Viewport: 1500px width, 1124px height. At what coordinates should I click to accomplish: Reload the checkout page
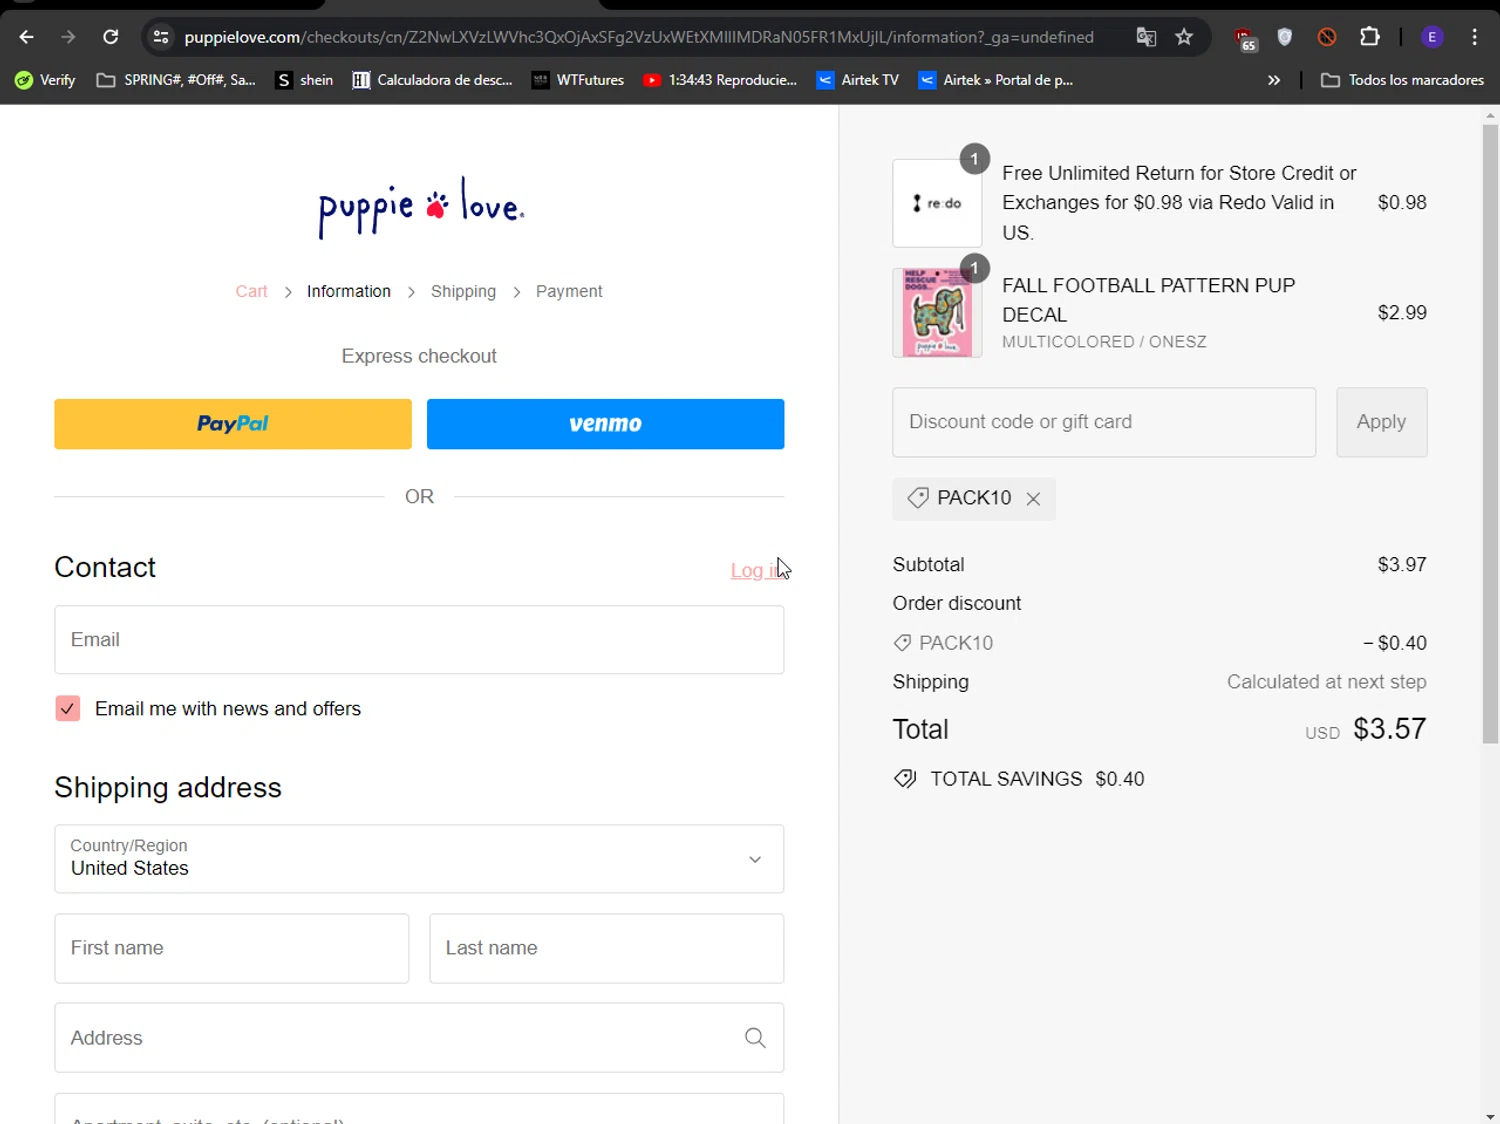pyautogui.click(x=111, y=37)
